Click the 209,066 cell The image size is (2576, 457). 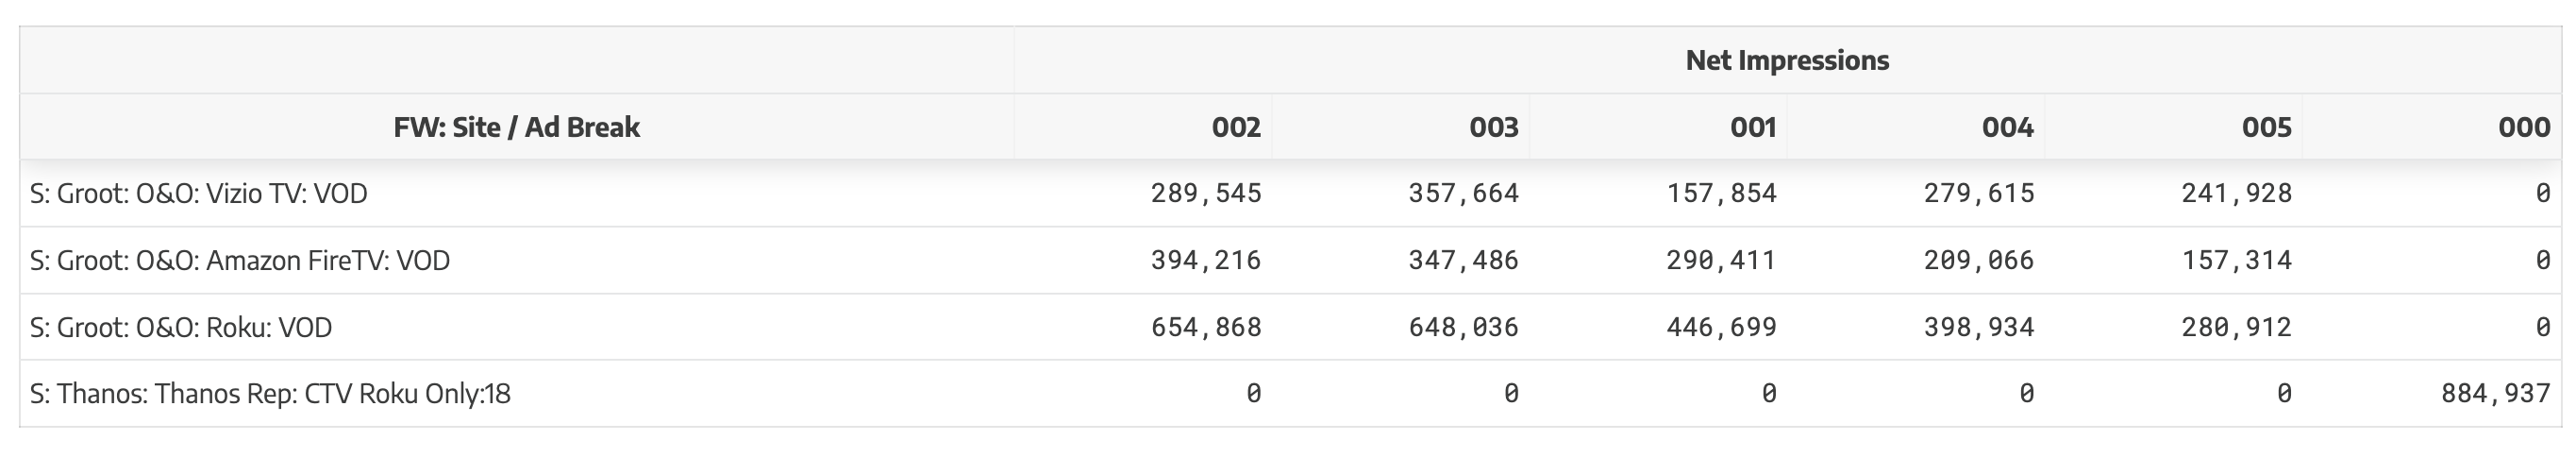1979,260
